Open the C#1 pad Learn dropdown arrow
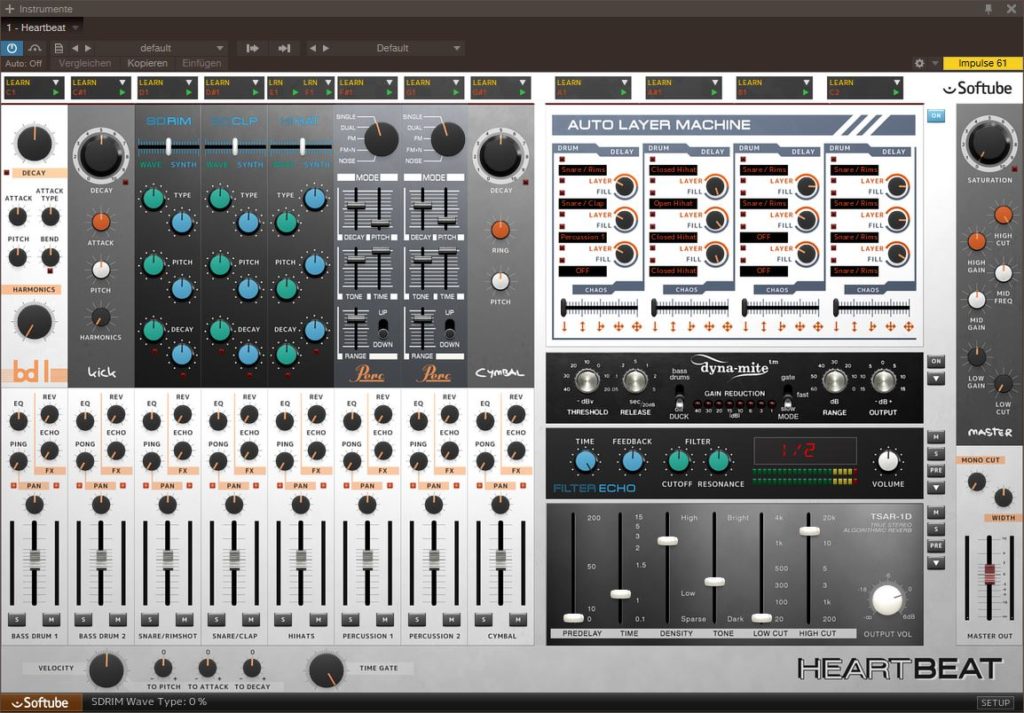This screenshot has width=1024, height=713. click(x=122, y=82)
